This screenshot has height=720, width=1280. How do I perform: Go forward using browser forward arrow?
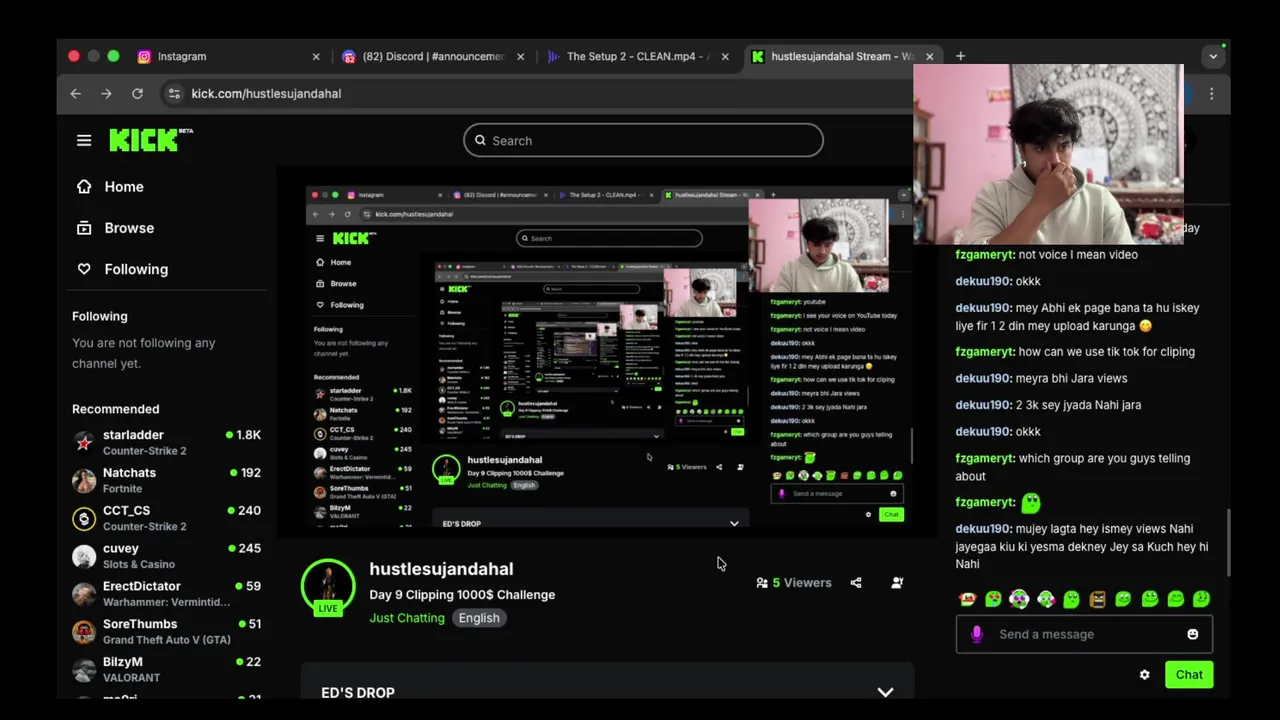tap(106, 93)
